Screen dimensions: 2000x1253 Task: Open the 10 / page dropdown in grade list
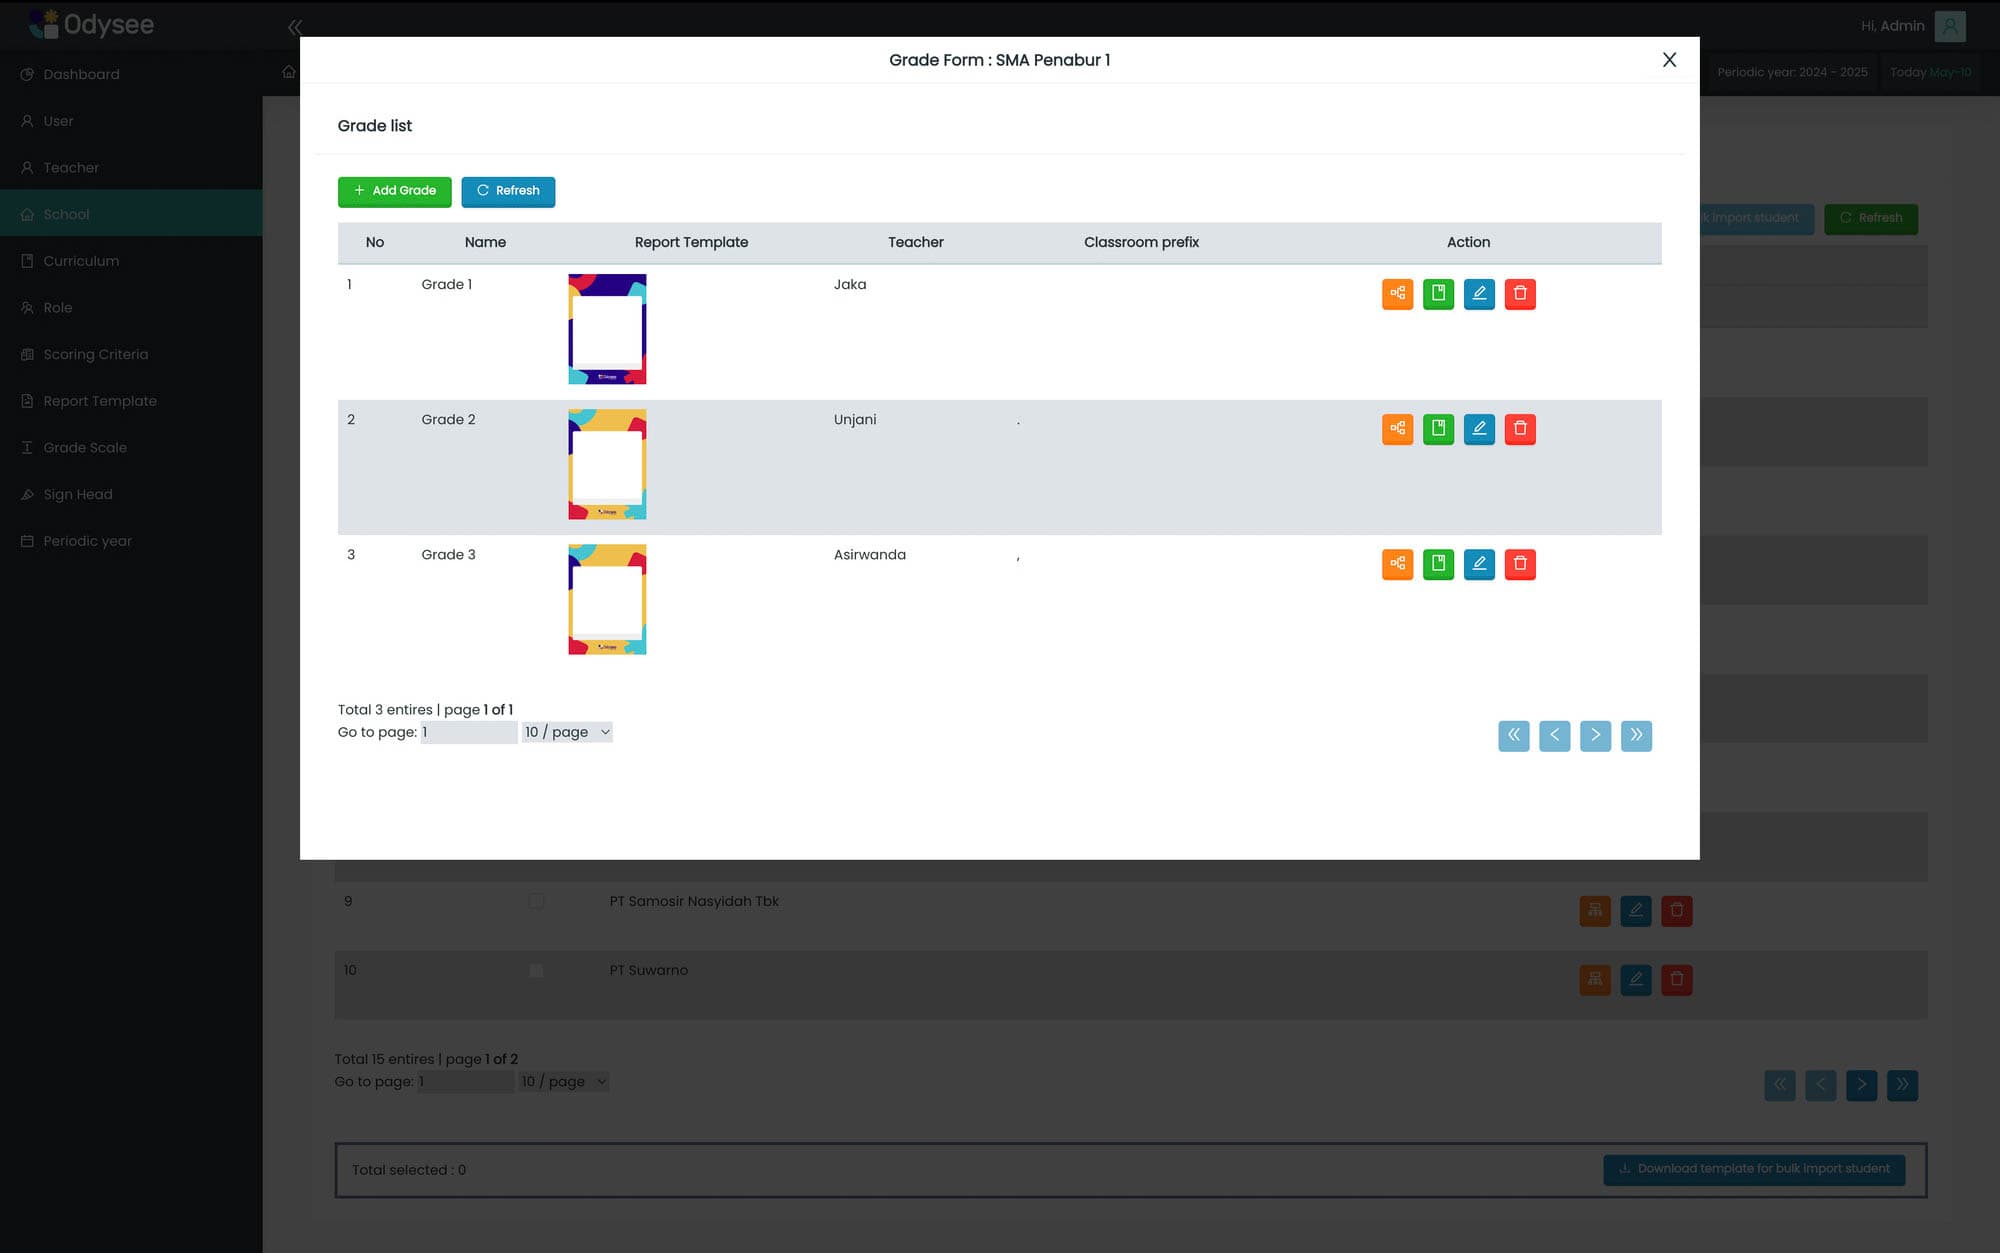[567, 731]
